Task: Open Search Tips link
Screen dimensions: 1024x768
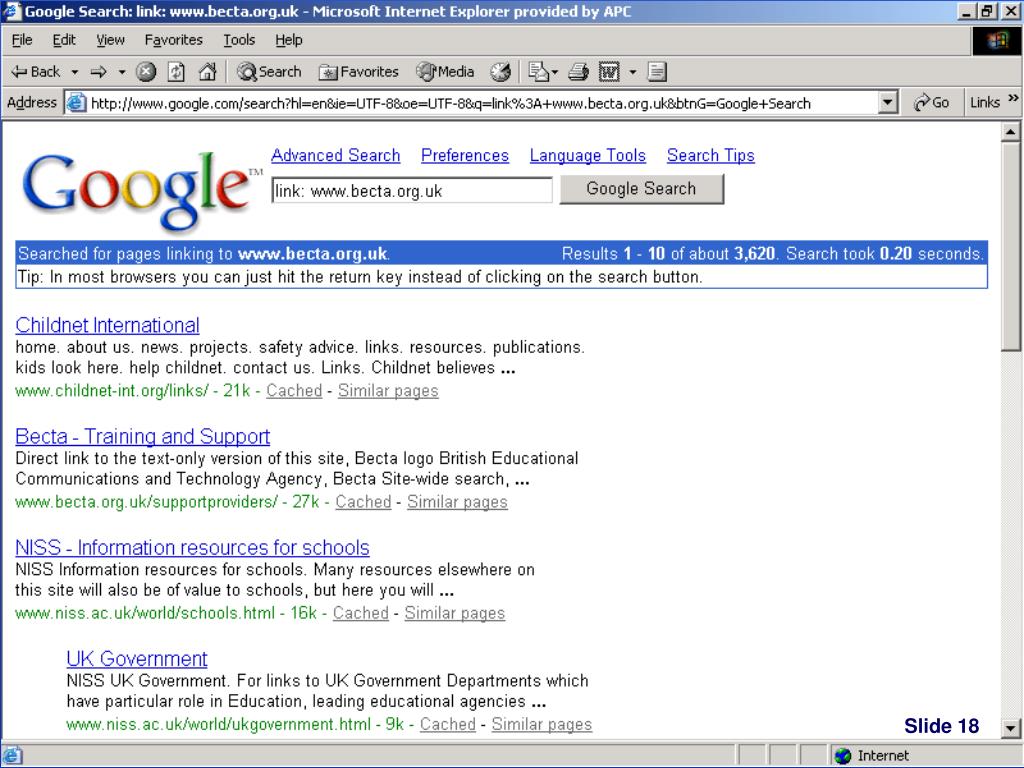Action: point(711,155)
